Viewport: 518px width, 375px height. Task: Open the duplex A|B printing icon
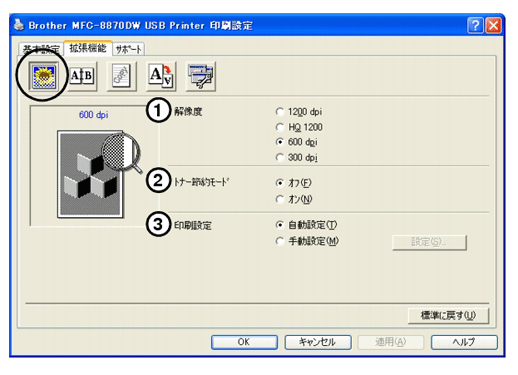pos(82,76)
